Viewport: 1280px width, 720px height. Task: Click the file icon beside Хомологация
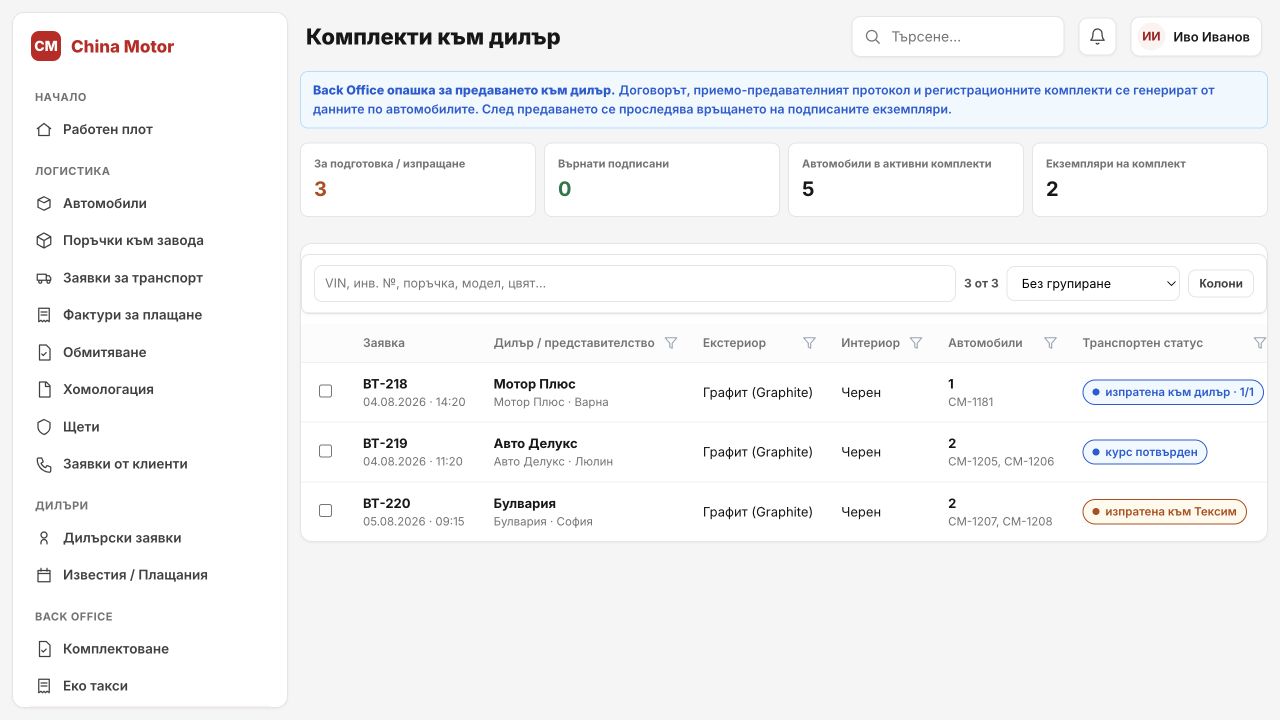(x=44, y=389)
